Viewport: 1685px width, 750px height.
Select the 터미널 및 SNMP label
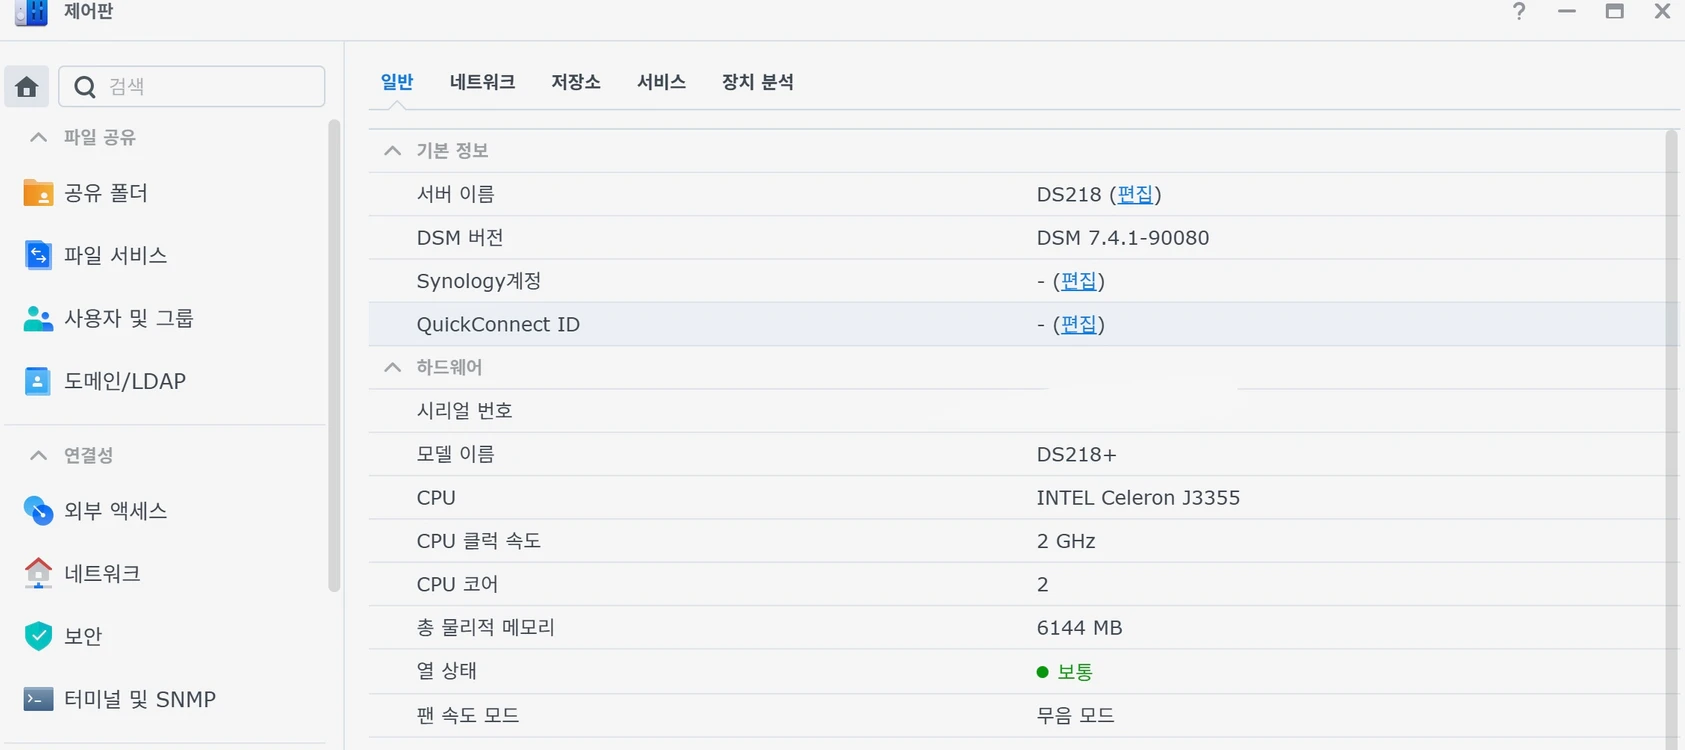(x=140, y=699)
